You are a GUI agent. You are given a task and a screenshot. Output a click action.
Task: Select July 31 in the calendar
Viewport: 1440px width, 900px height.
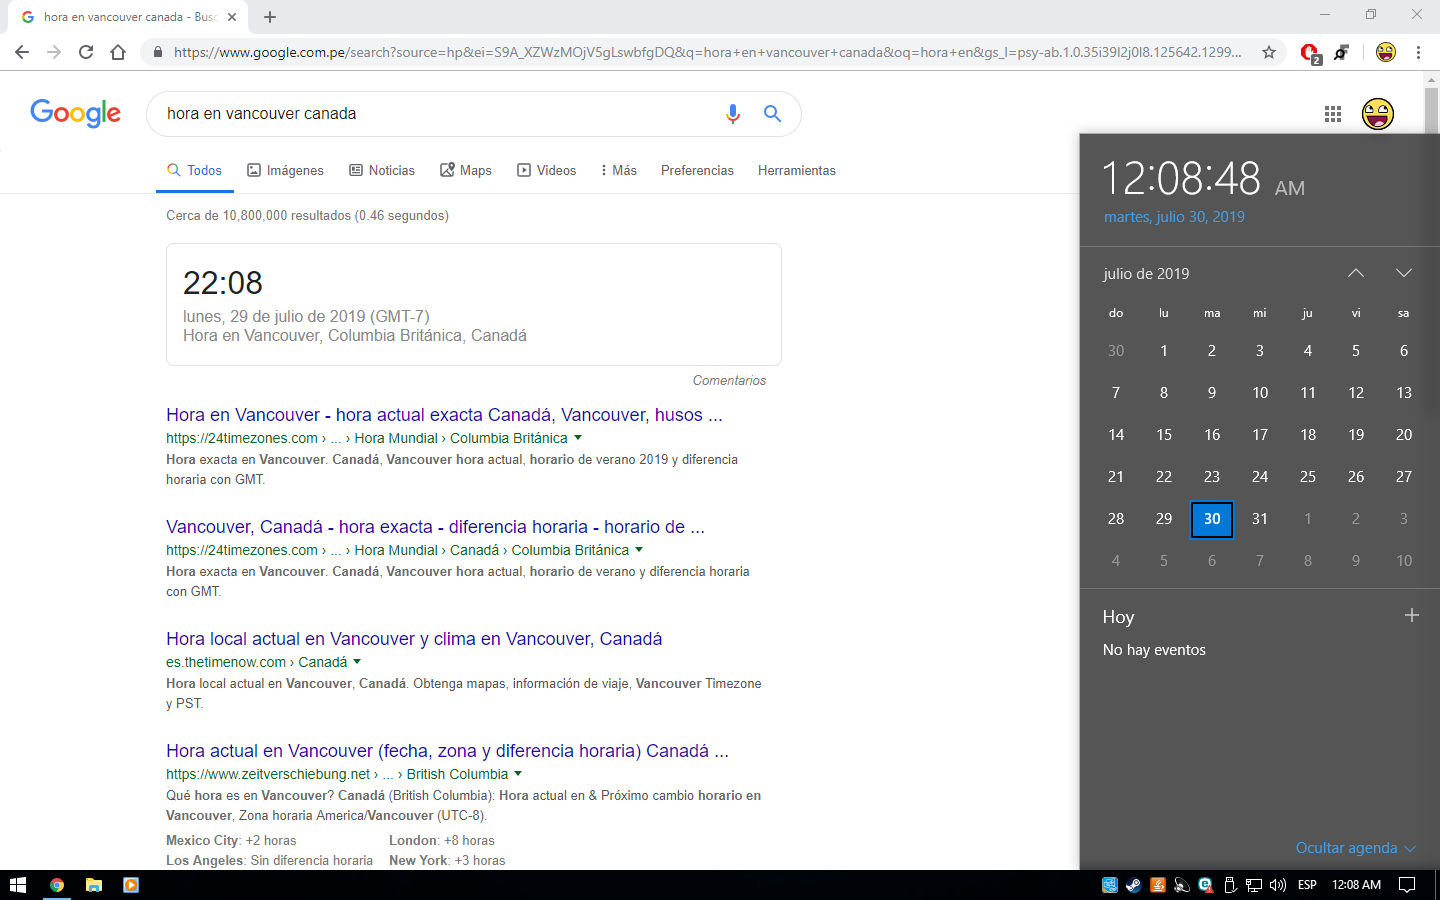click(1260, 519)
